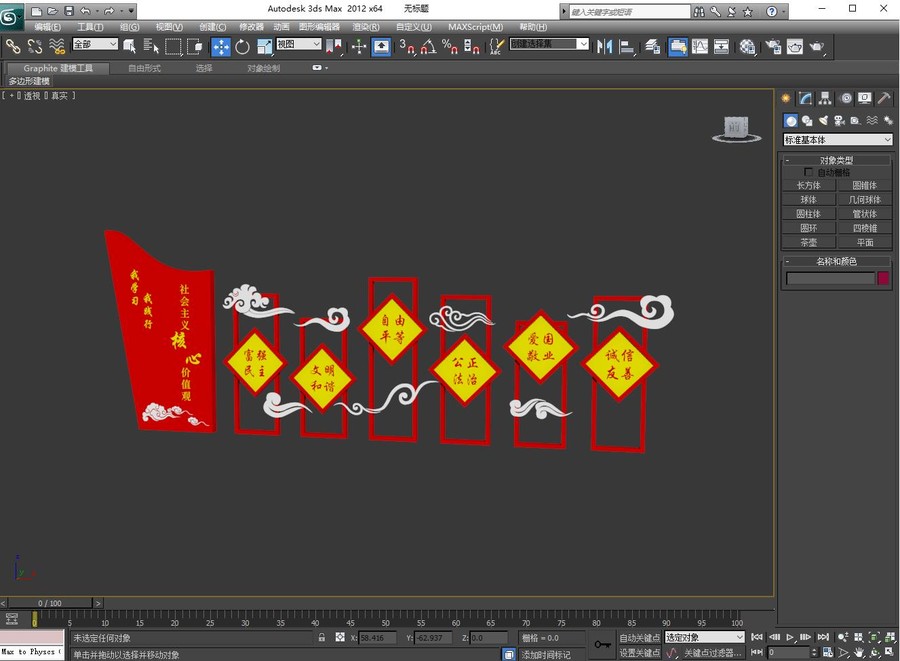Screen dimensions: 900x661
Task: Enable the AutoGrid checkbox
Action: pos(808,172)
